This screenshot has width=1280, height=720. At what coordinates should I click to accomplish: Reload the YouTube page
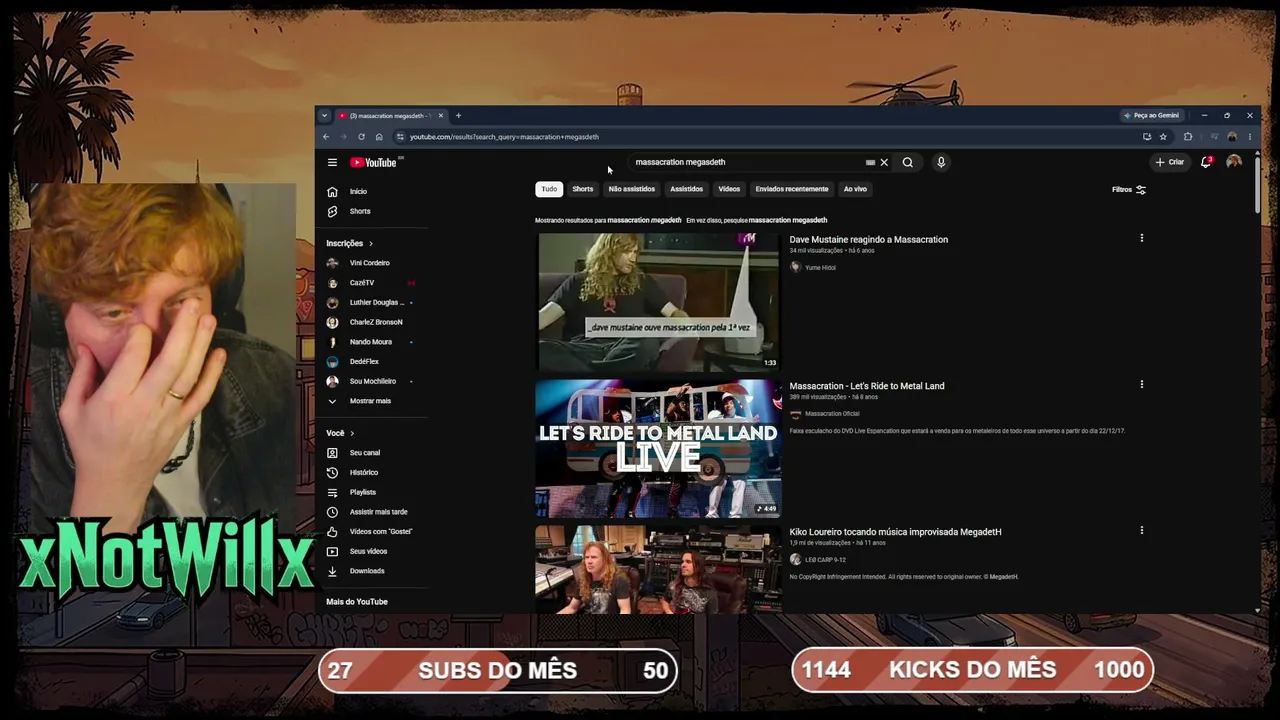361,137
